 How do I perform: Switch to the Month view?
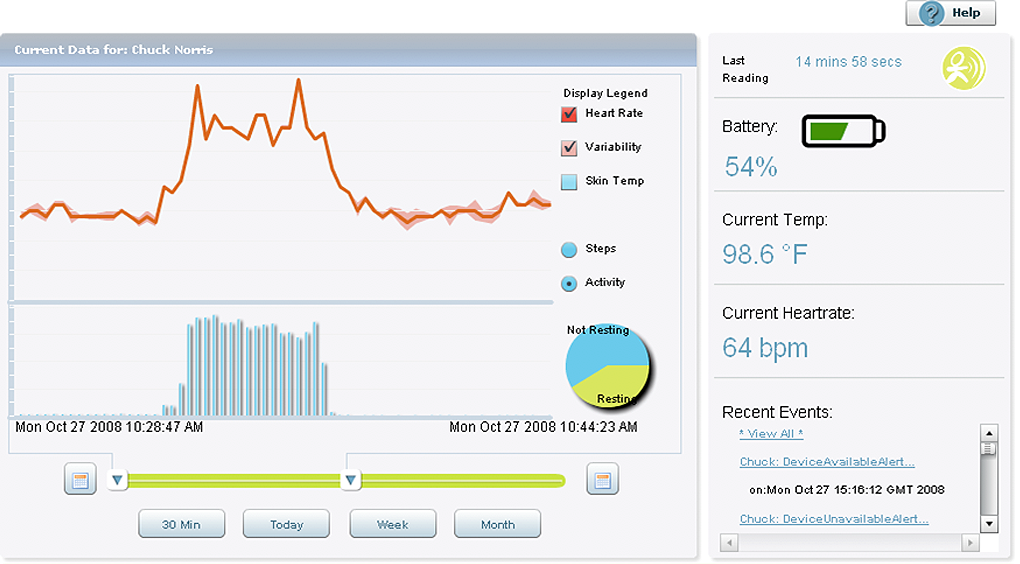click(497, 524)
